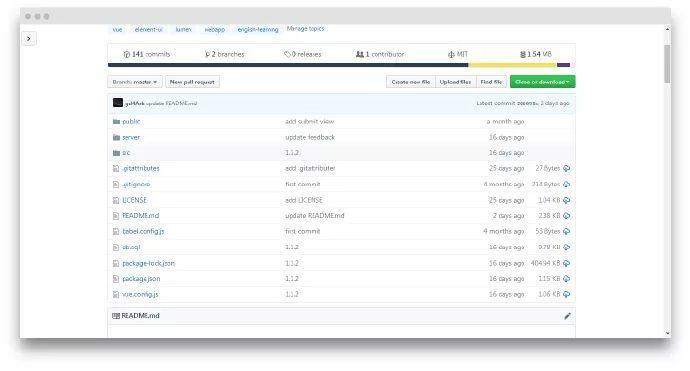Open the server folder
This screenshot has height=371, width=690.
click(131, 137)
